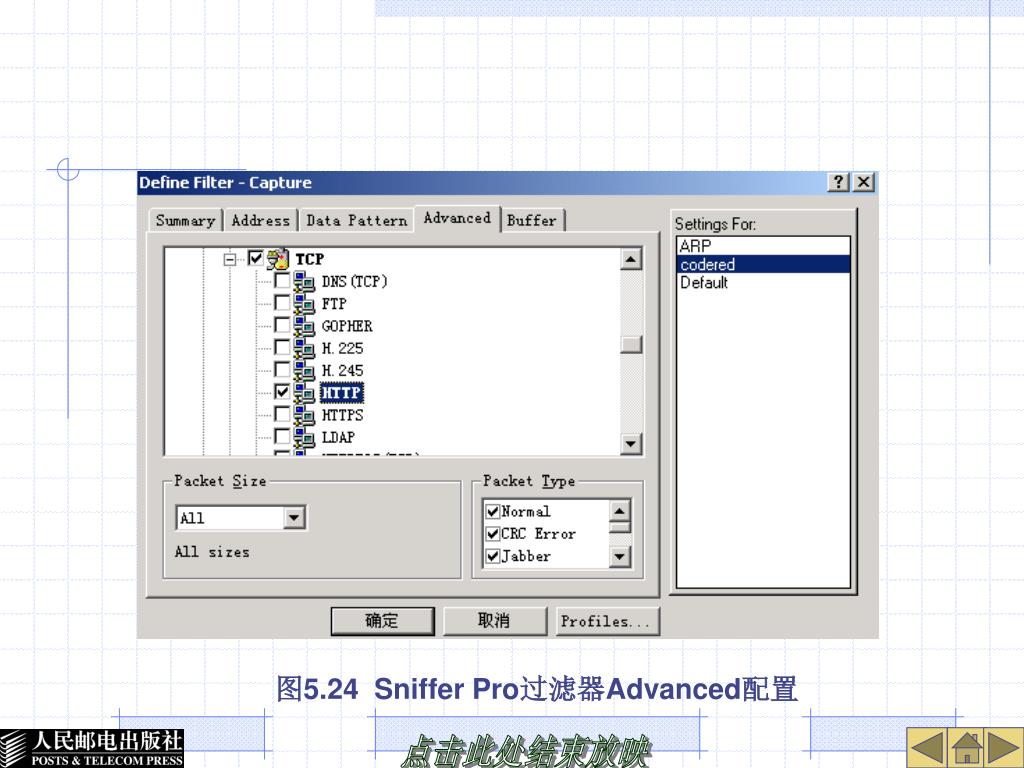Enable the FTP checkbox
Viewport: 1024px width, 768px height.
pos(282,303)
